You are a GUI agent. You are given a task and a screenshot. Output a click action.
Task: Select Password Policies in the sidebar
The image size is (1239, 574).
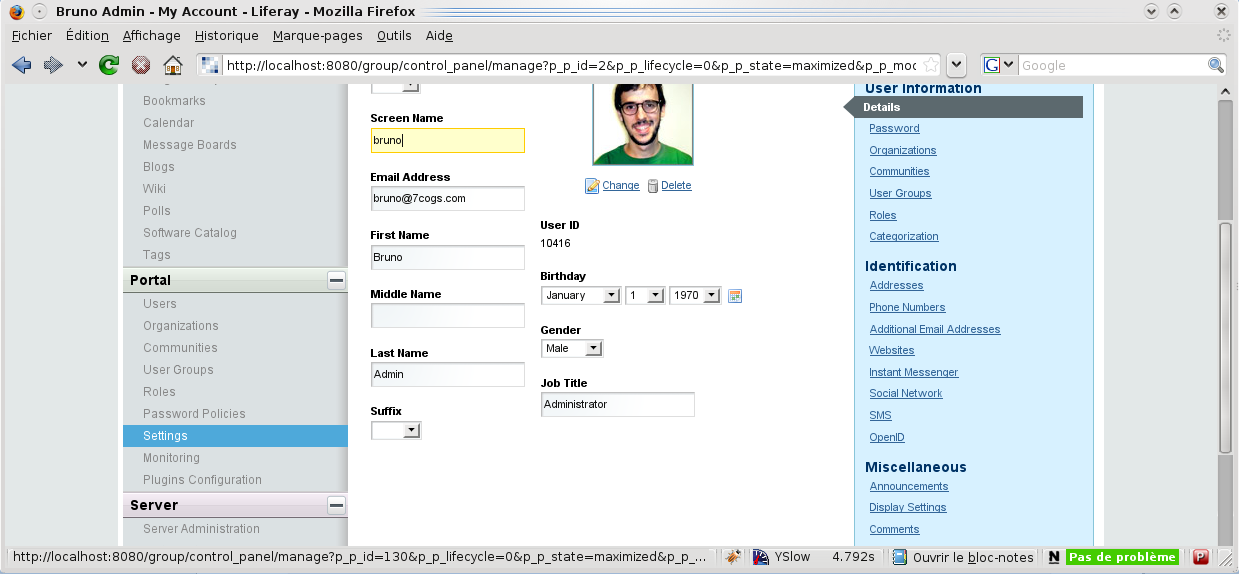click(x=194, y=414)
